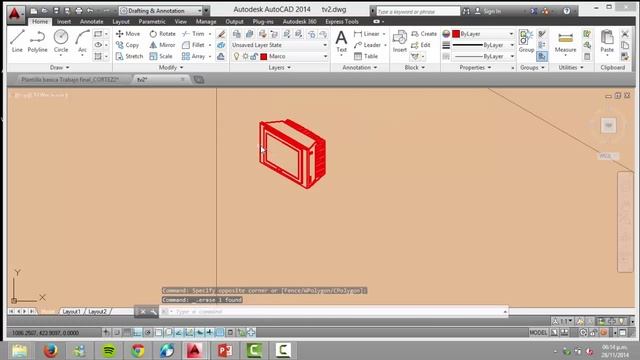This screenshot has width=640, height=360.
Task: Open the Unsaved Layer State dropdown
Action: pyautogui.click(x=280, y=45)
